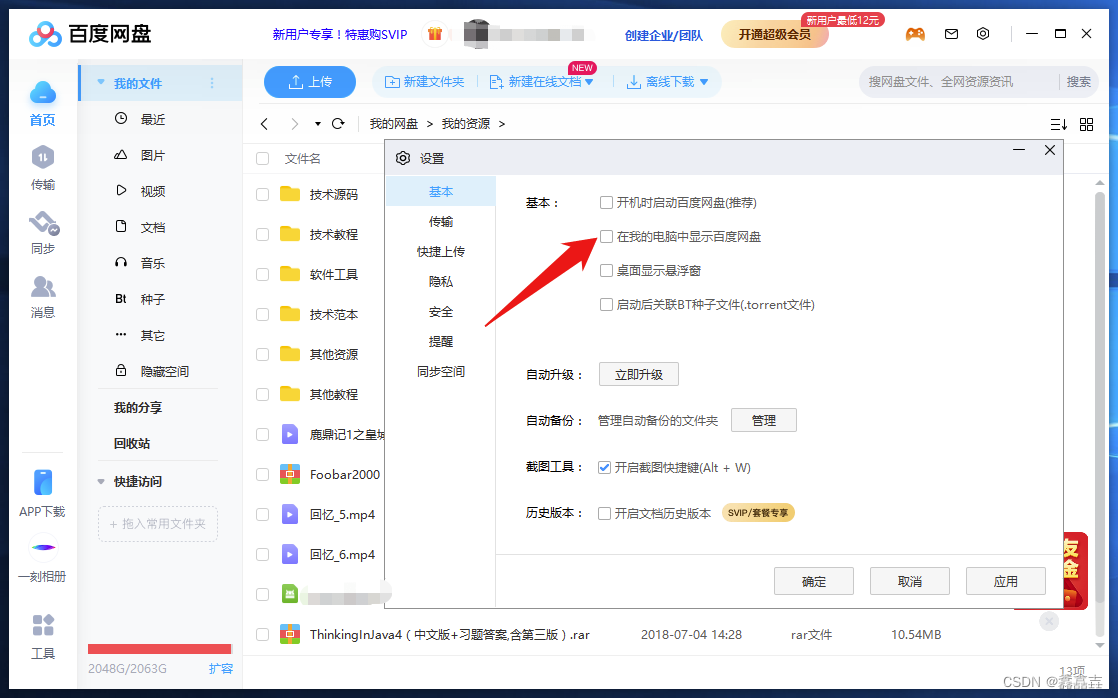
Task: Switch to the 传输 settings tab
Action: [441, 222]
